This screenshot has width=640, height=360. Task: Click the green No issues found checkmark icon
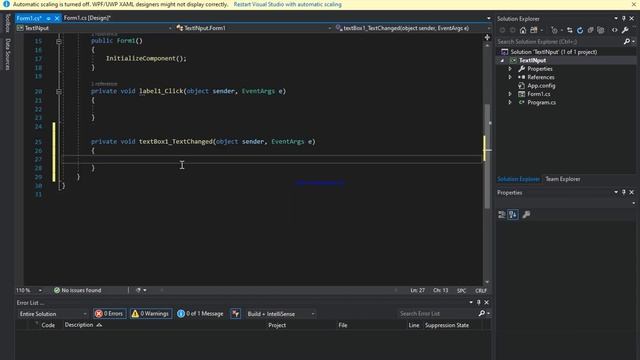pos(57,290)
